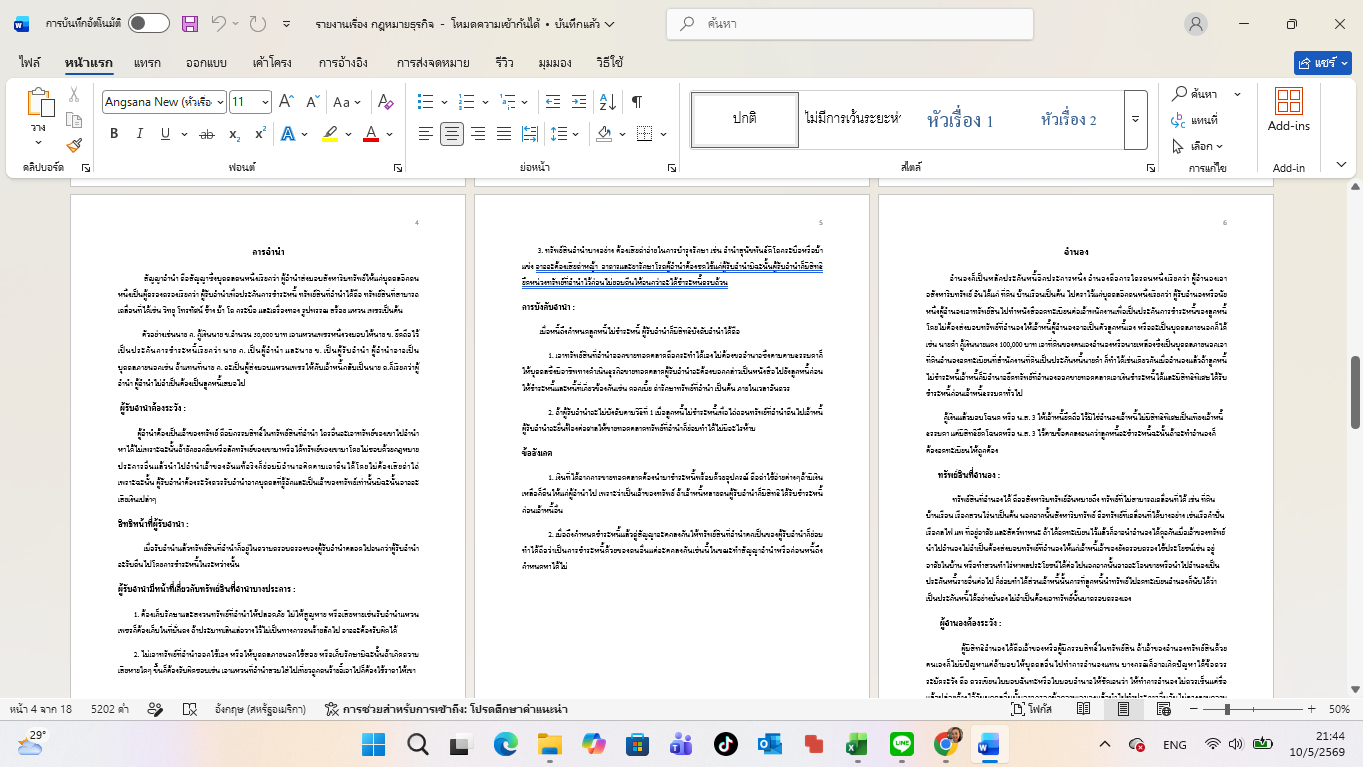Open the font name dropdown Angsana New
The height and width of the screenshot is (767, 1363).
(x=219, y=102)
